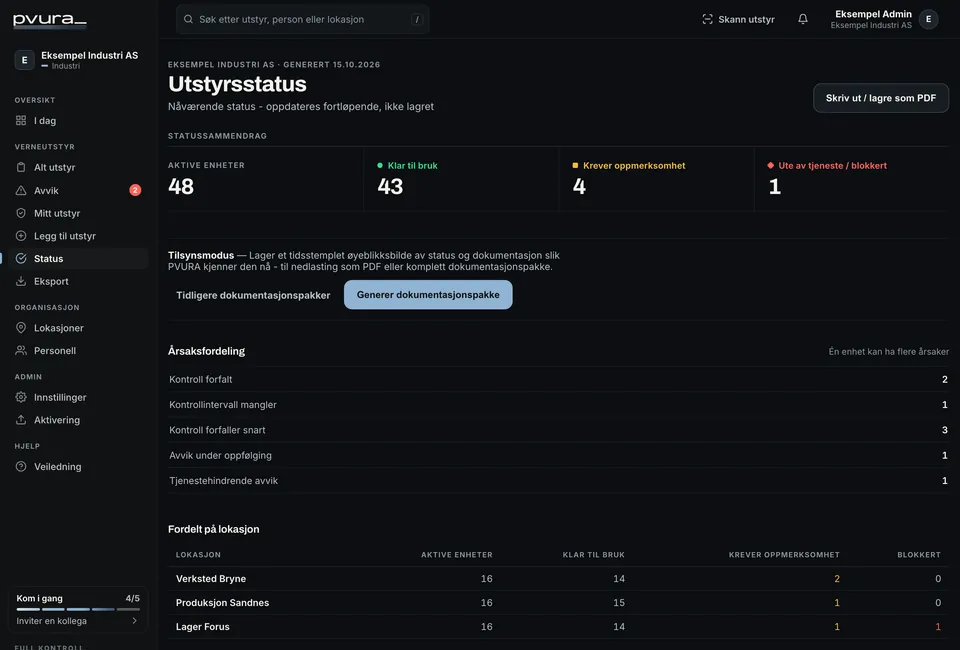Click Inviter en kollega link

tap(51, 621)
